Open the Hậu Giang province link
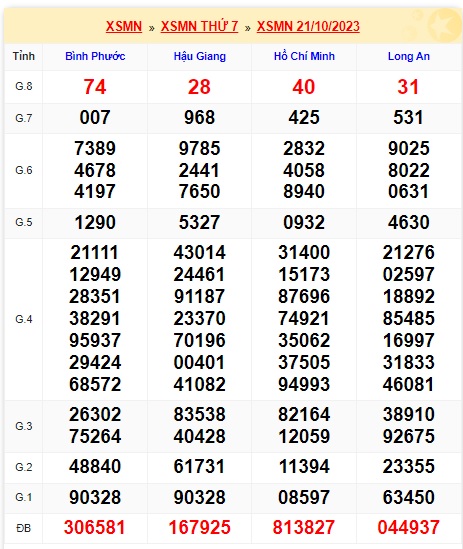Image resolution: width=463 pixels, height=549 pixels. (200, 56)
